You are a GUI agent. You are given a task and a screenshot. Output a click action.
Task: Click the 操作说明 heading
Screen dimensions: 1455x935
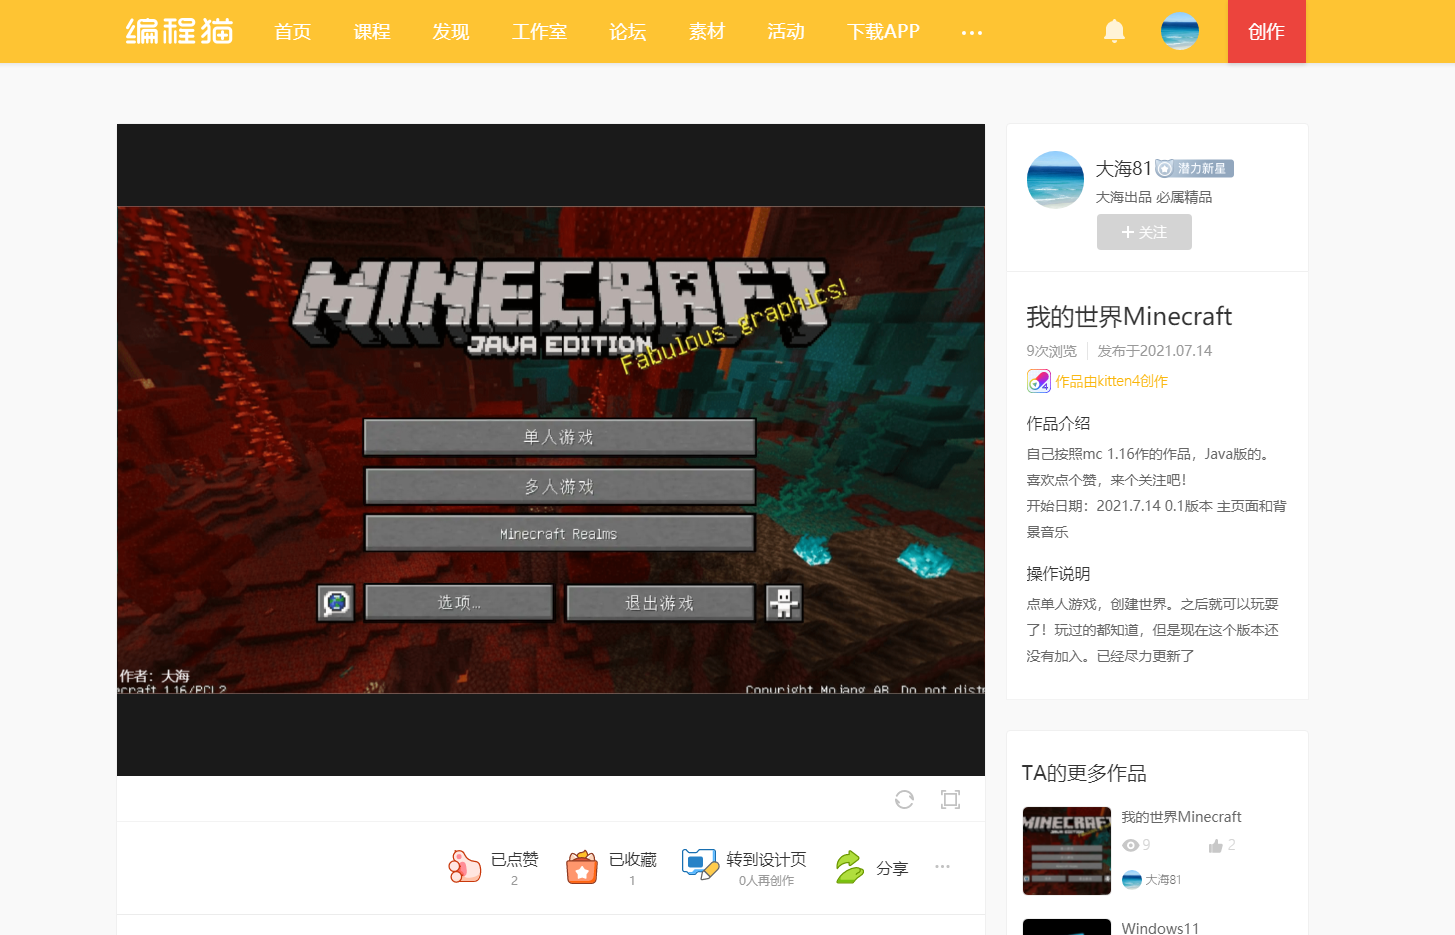(1058, 574)
